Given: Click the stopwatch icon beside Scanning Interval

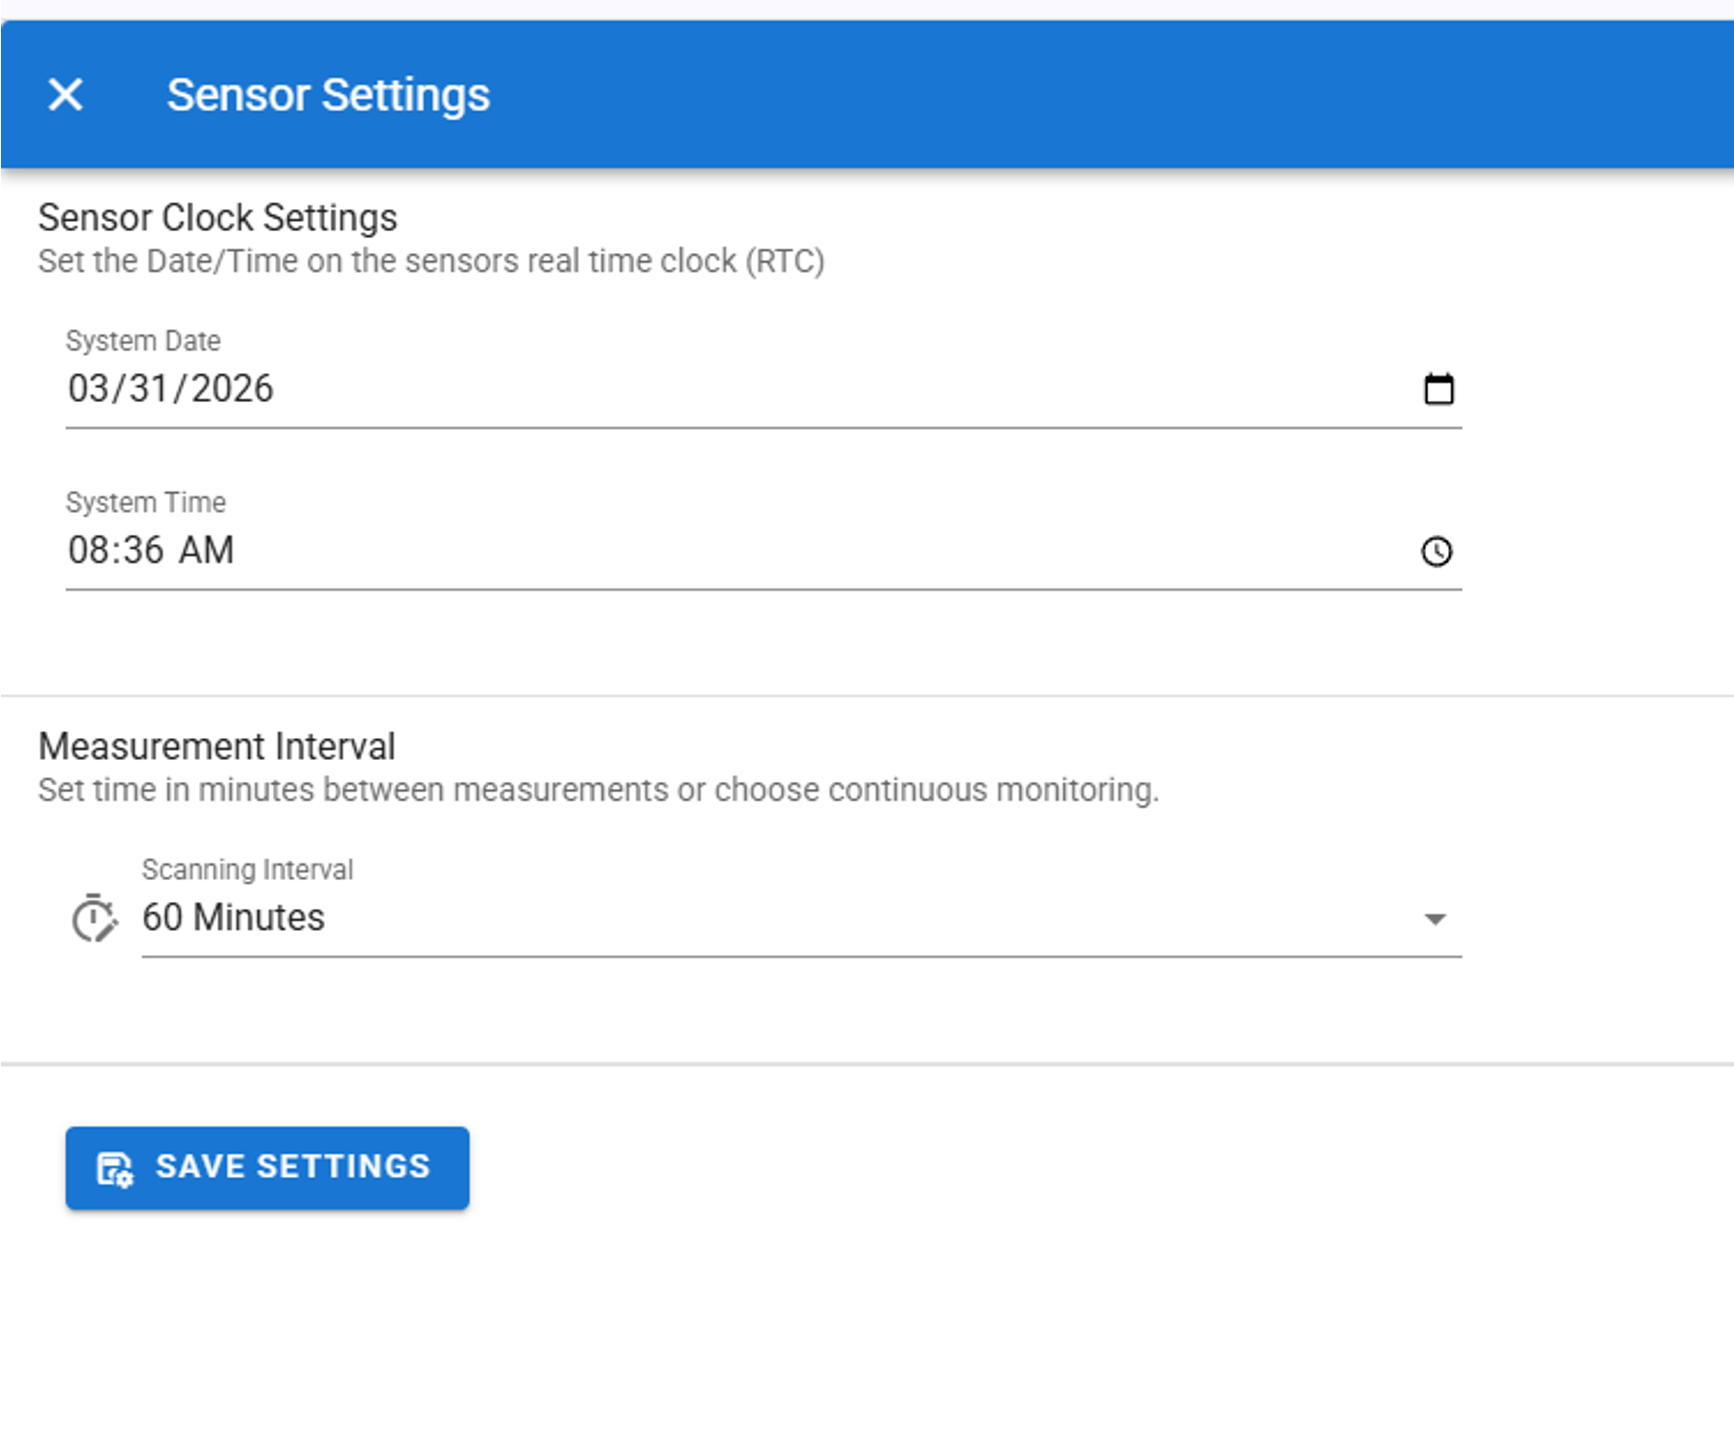Looking at the screenshot, I should pos(94,918).
